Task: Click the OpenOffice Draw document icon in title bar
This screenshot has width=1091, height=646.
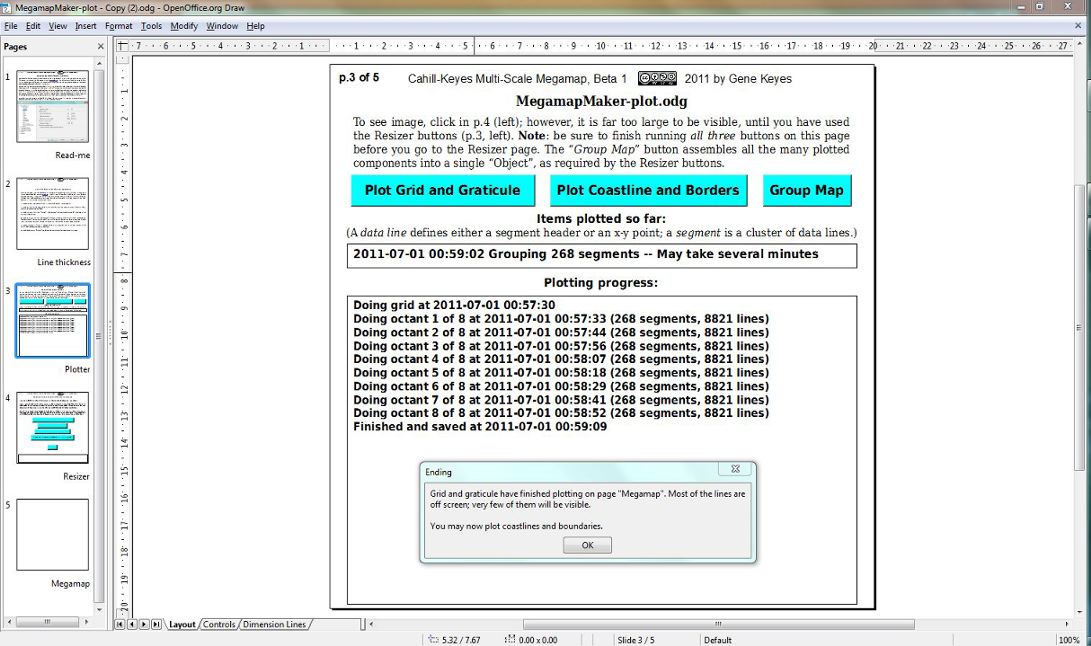Action: [6, 8]
